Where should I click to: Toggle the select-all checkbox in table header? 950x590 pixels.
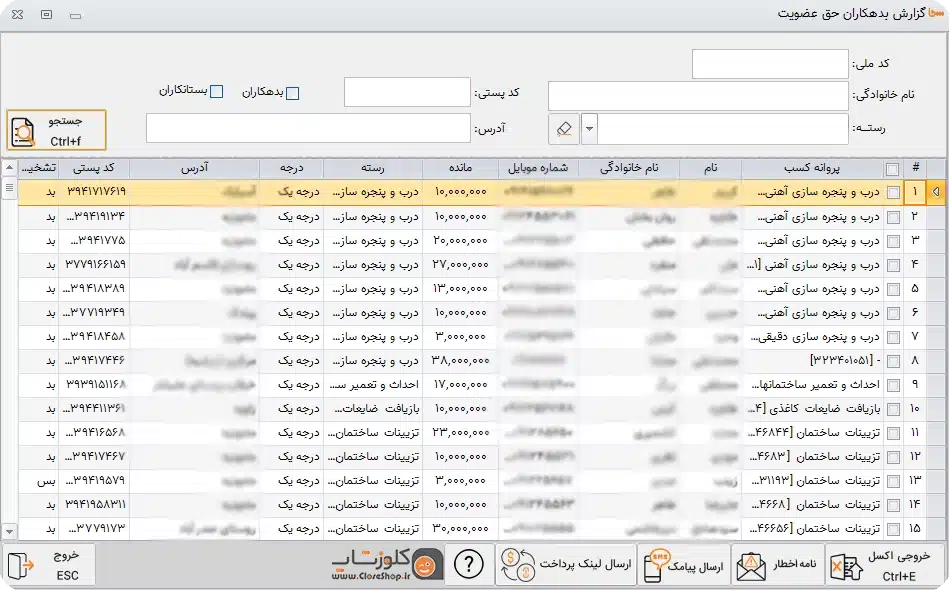click(x=892, y=169)
